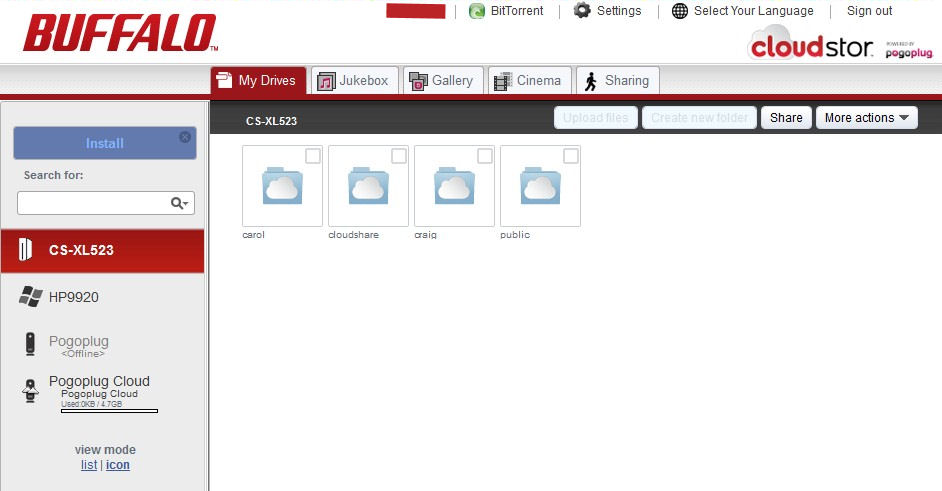Open the BitTorrent icon in header
The height and width of the screenshot is (491, 942).
(477, 11)
